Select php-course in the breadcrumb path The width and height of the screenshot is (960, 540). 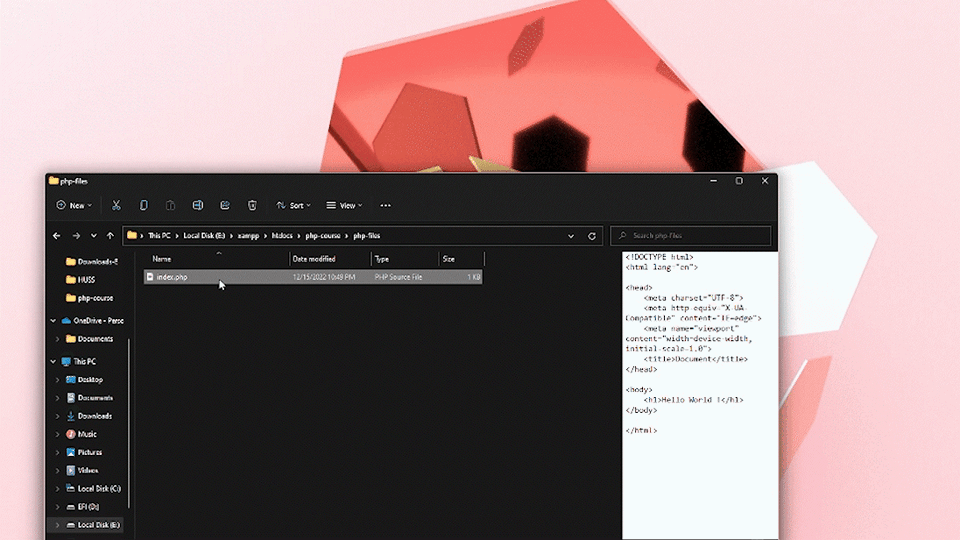(x=324, y=236)
